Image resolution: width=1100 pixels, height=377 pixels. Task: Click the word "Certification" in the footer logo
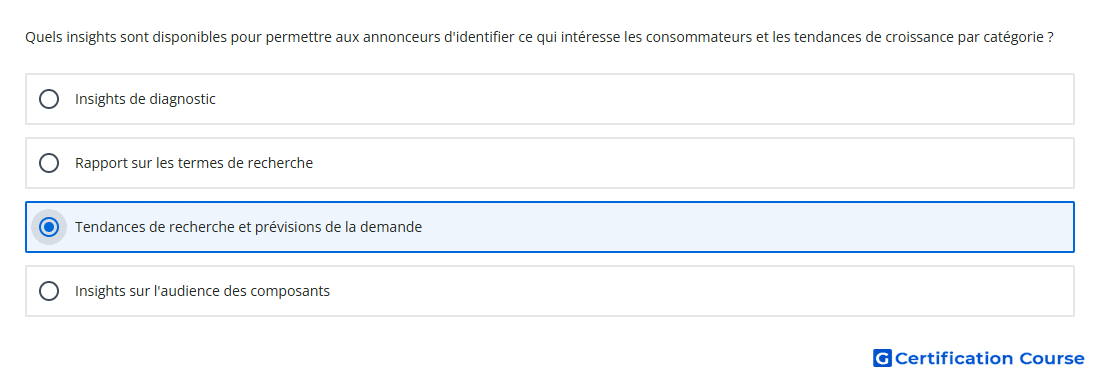[954, 358]
